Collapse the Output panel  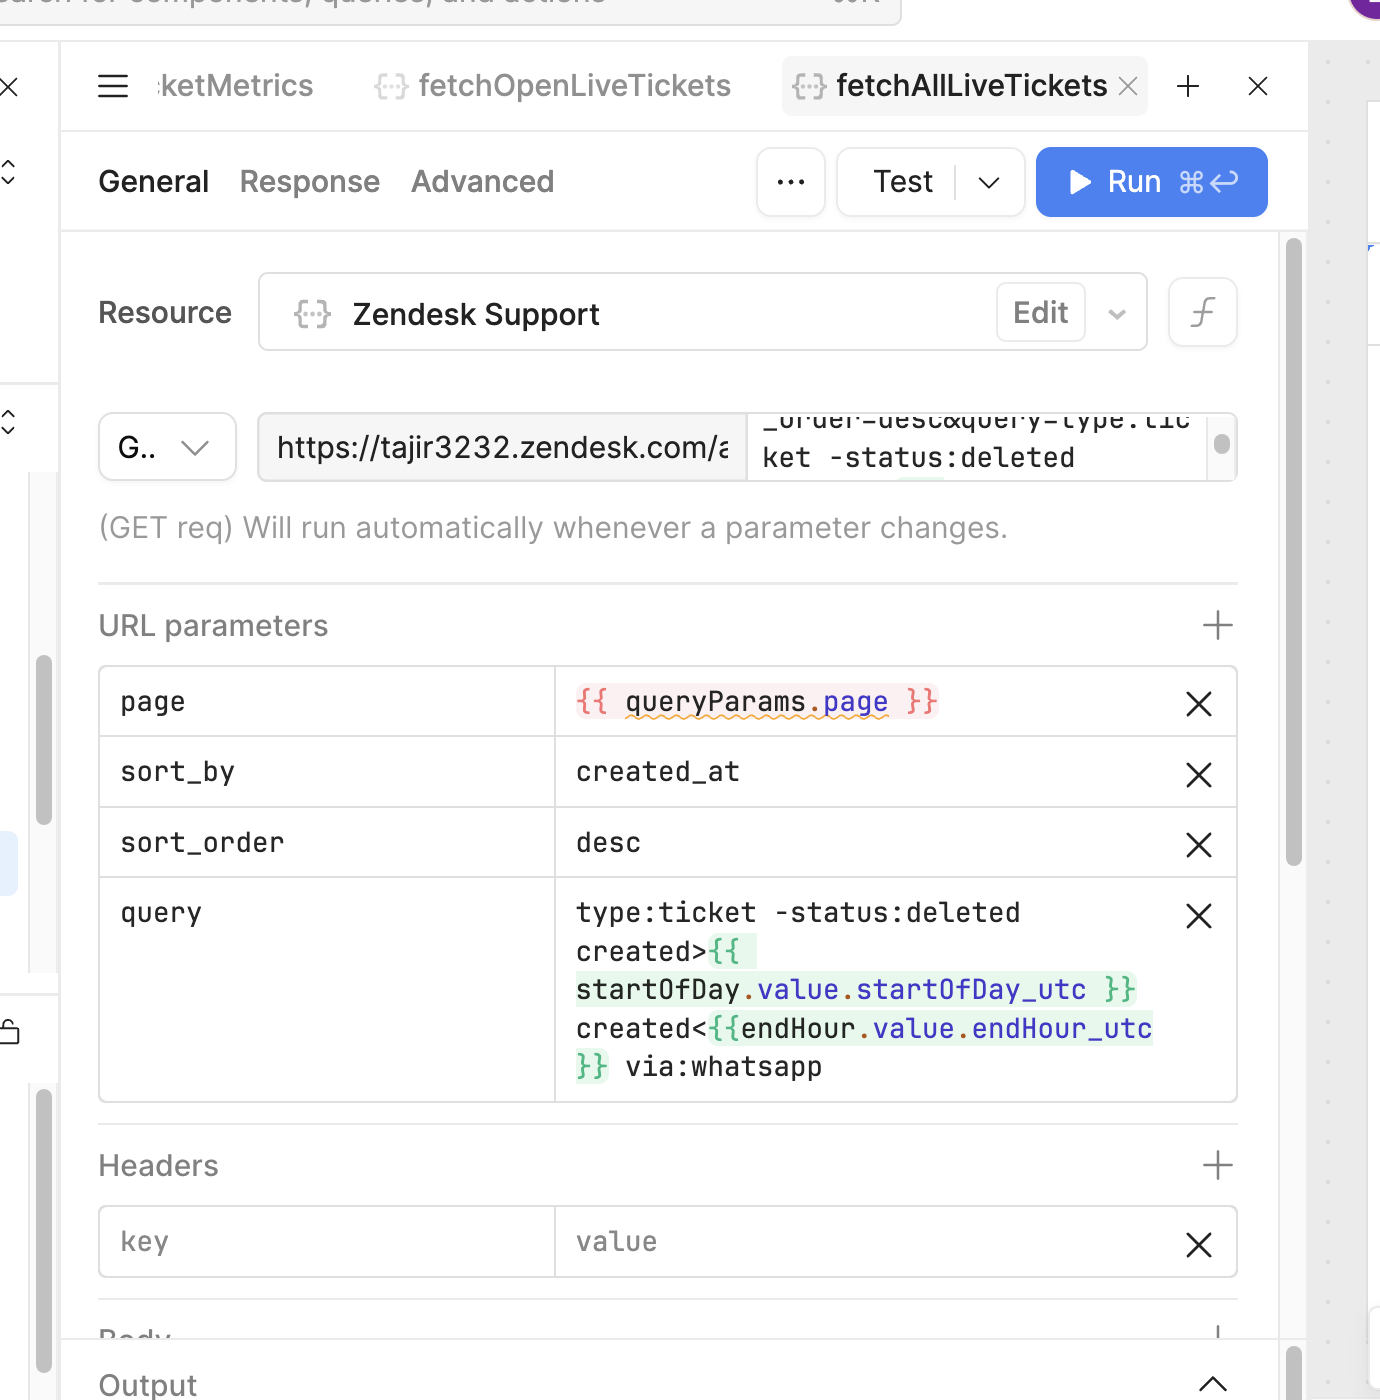[1212, 1384]
